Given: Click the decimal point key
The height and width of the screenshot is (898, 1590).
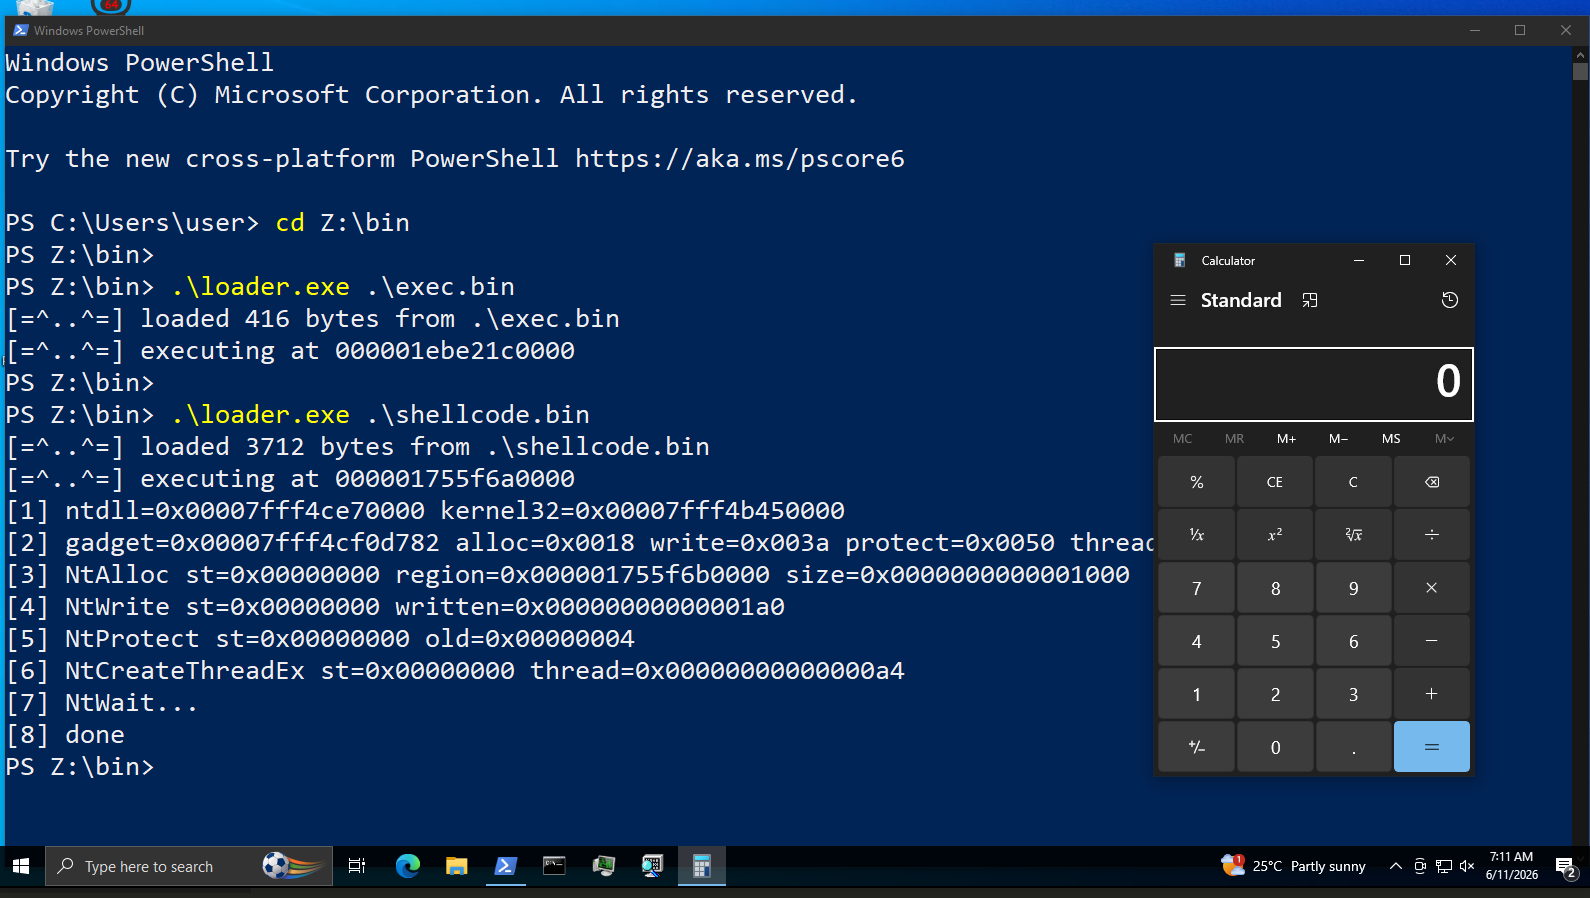Looking at the screenshot, I should coord(1353,747).
